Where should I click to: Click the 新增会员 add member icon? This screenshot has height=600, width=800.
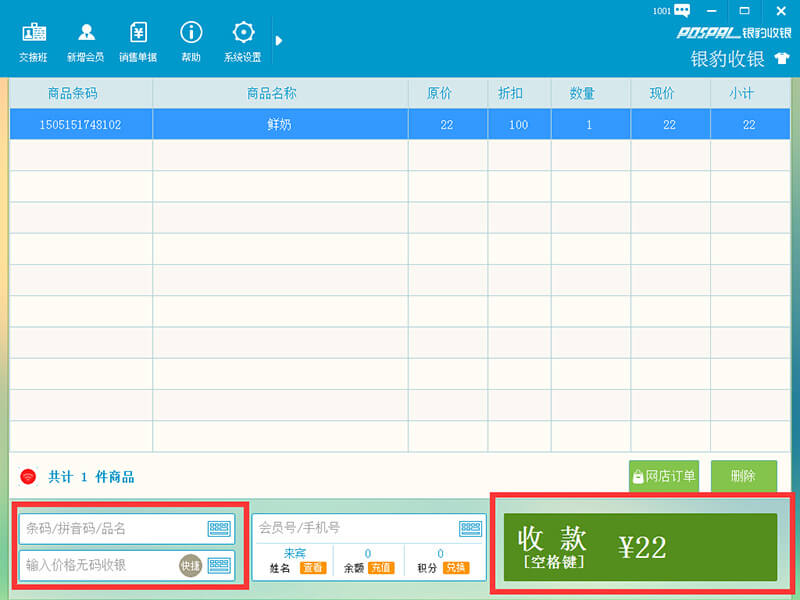[86, 41]
